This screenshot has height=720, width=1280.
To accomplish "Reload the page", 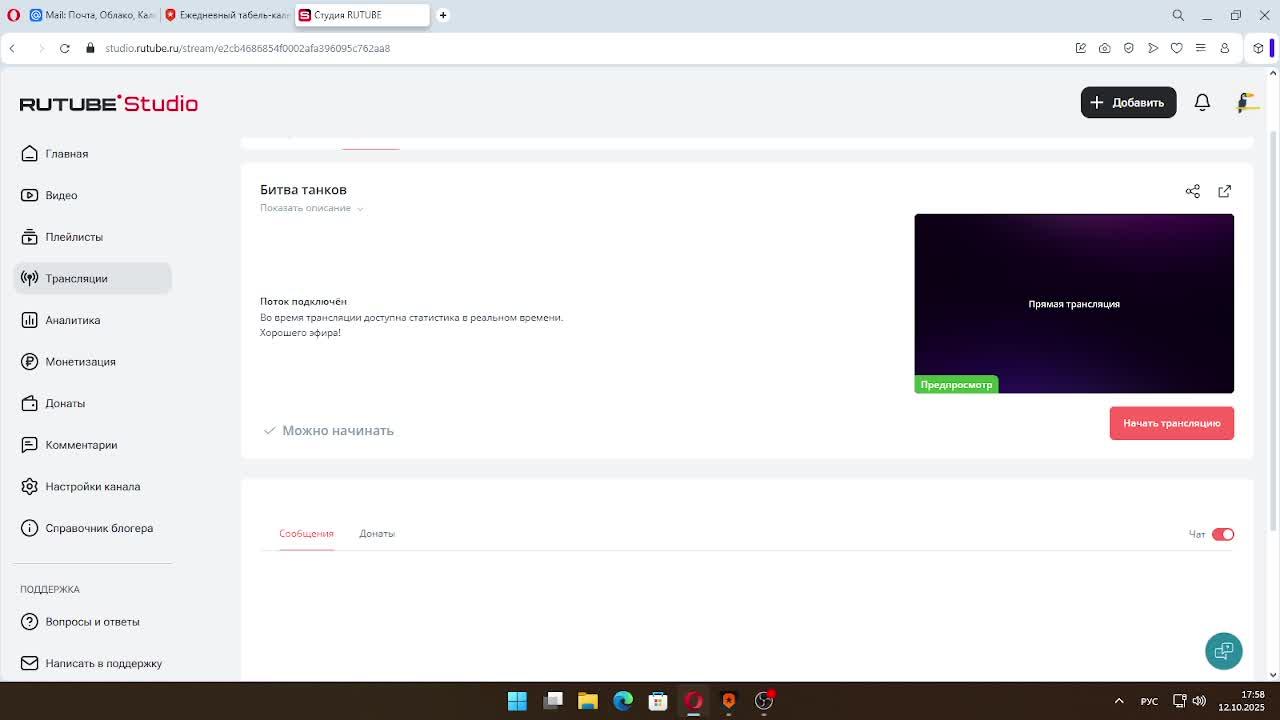I will point(65,48).
